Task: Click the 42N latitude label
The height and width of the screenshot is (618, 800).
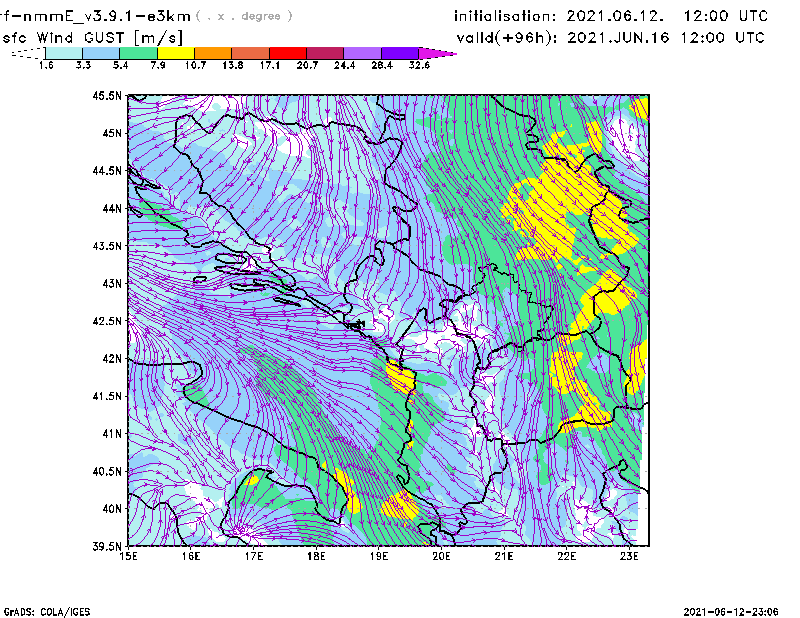Action: [112, 358]
